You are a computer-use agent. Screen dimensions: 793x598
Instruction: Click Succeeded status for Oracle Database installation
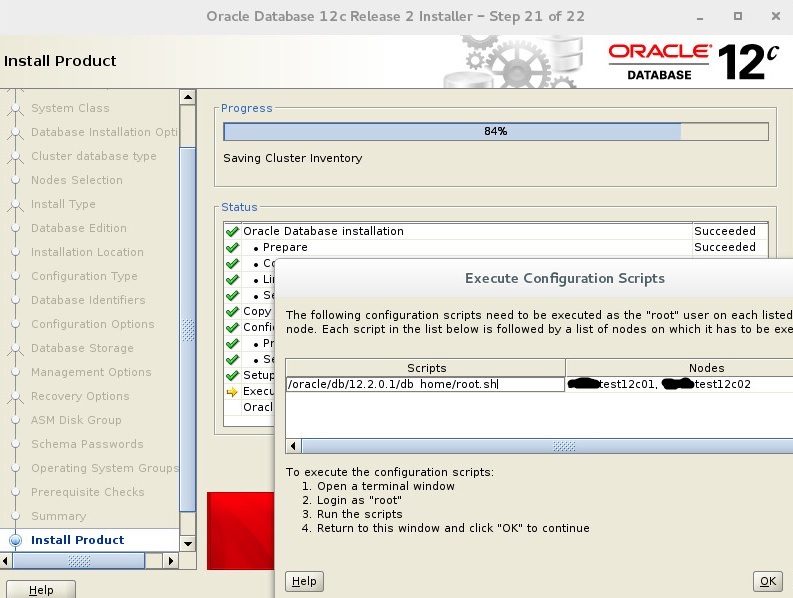(x=725, y=231)
